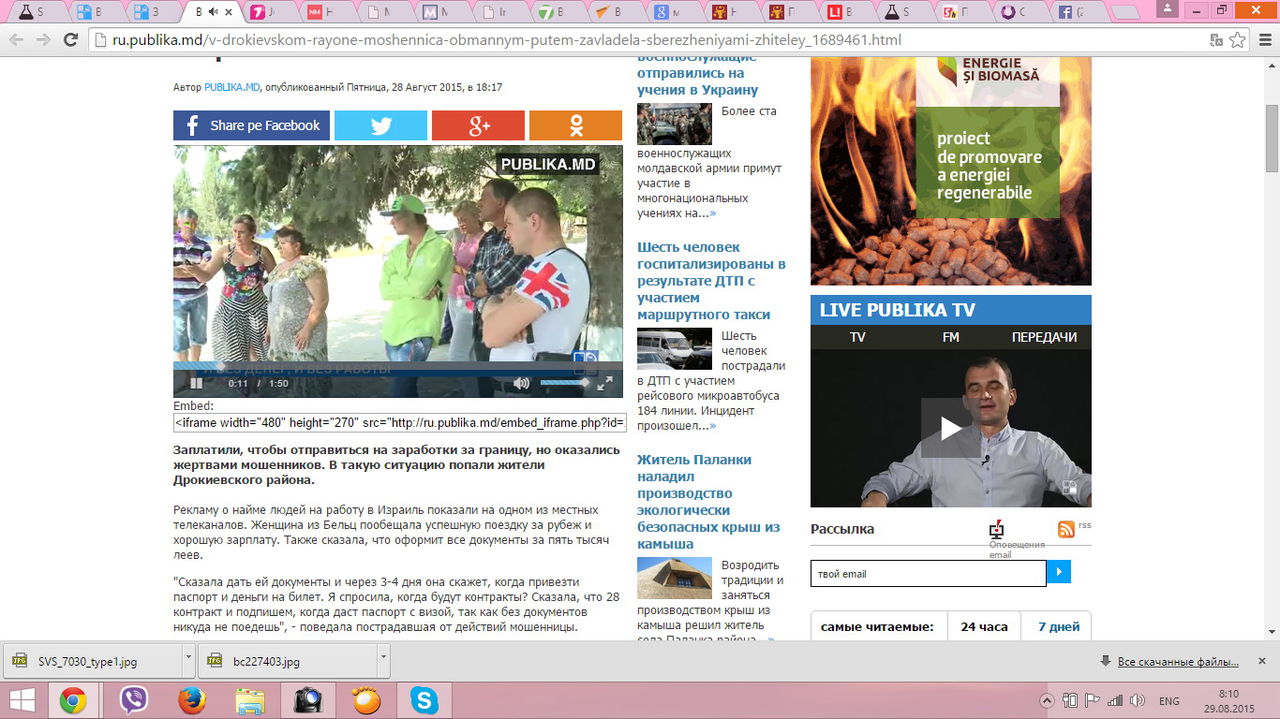Bookmark this page with the star icon

pos(1237,40)
